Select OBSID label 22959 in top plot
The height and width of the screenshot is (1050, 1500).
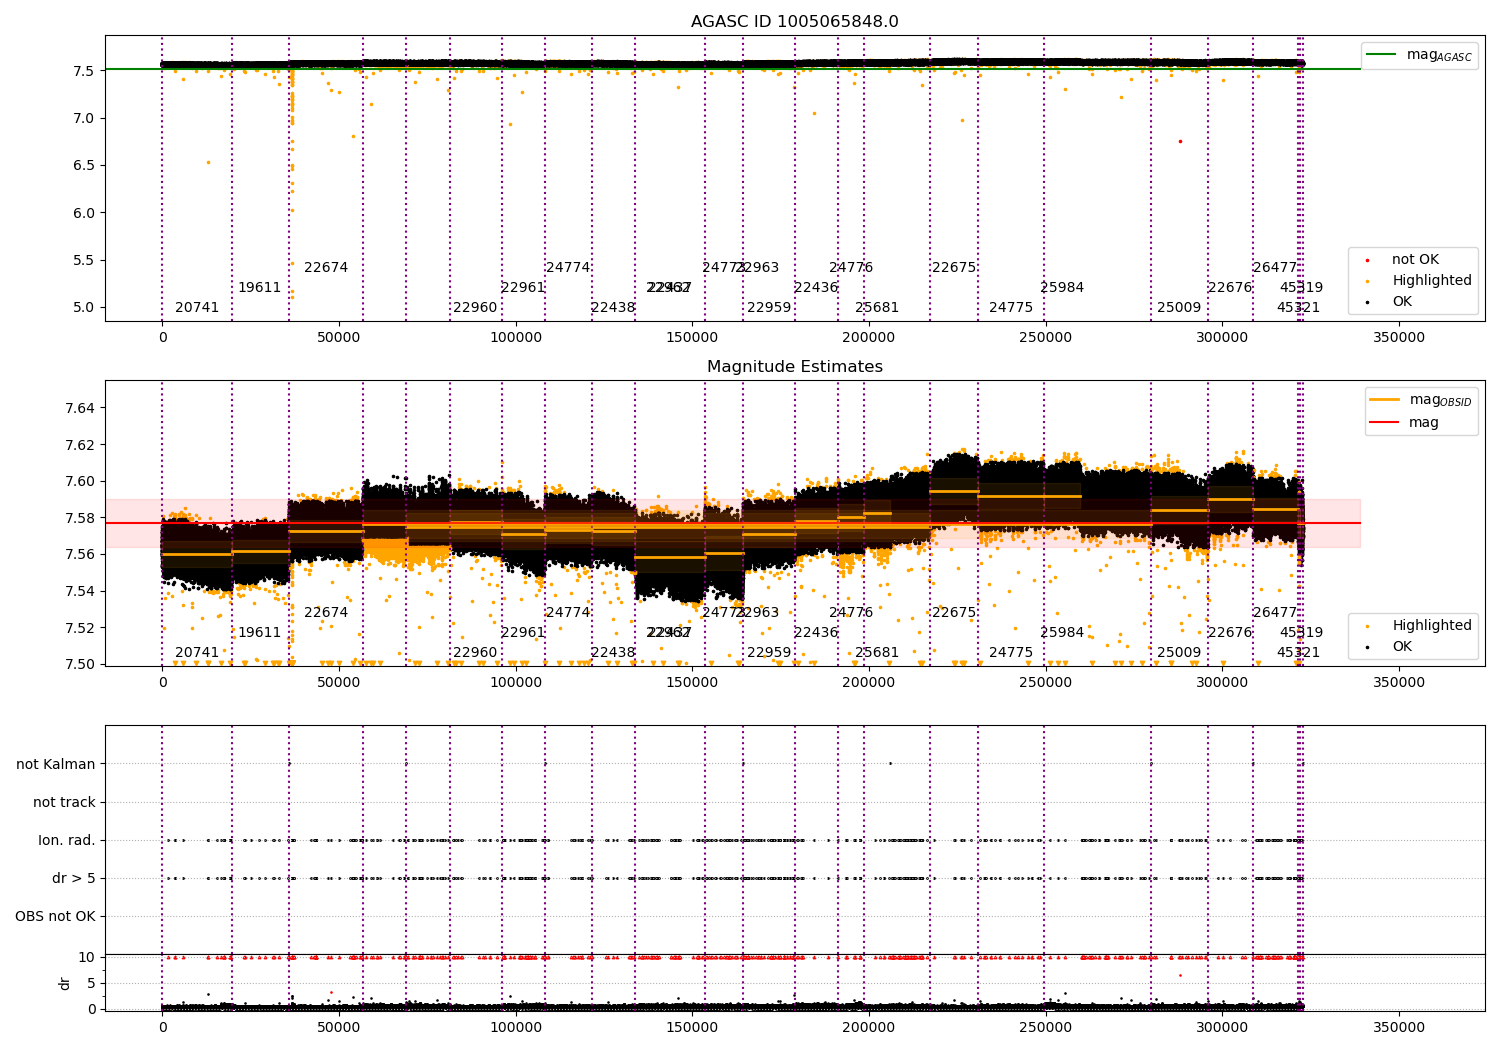[x=769, y=308]
